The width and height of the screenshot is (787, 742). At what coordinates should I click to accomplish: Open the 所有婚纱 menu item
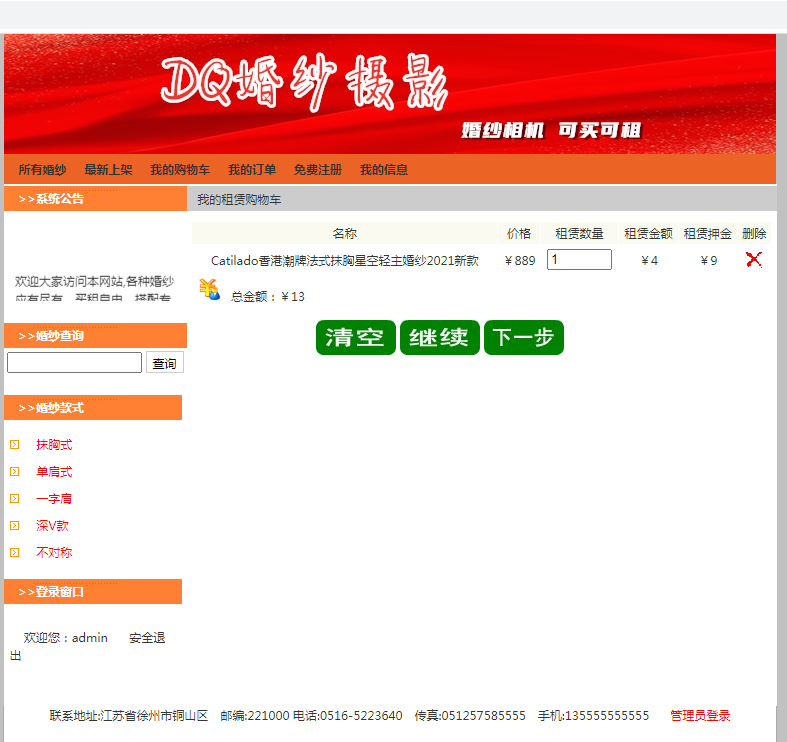click(x=42, y=170)
